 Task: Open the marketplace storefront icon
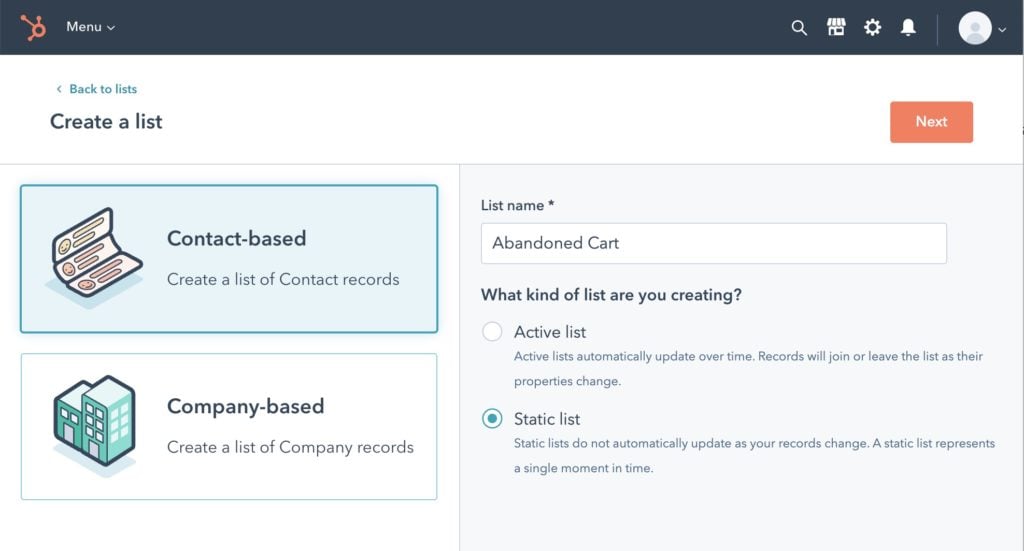(x=836, y=27)
